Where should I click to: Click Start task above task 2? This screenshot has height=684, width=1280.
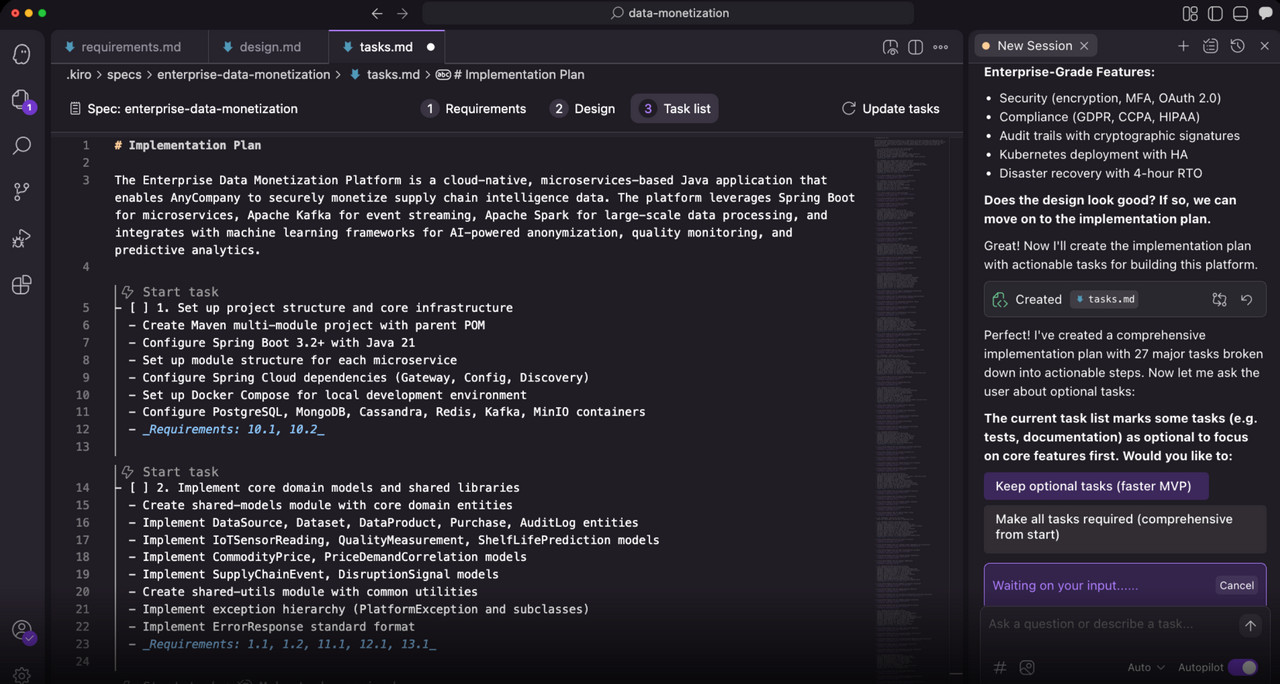pyautogui.click(x=170, y=472)
